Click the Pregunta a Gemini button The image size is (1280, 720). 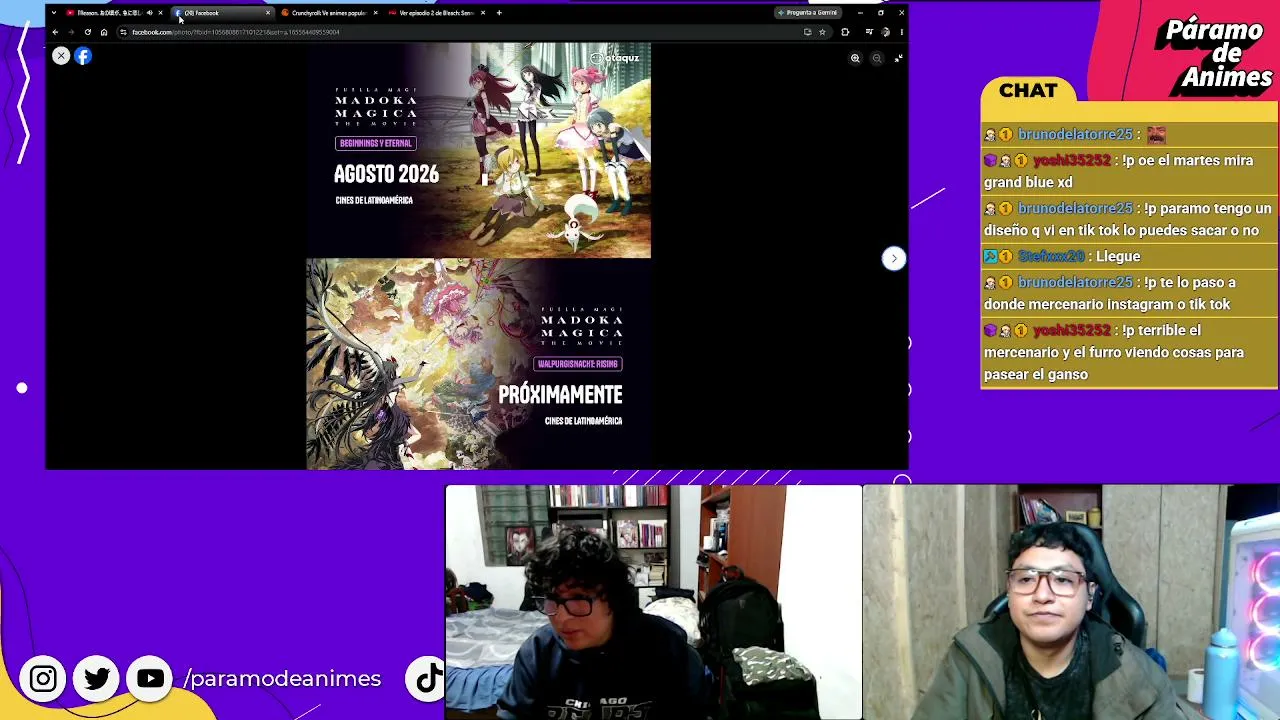(x=807, y=13)
